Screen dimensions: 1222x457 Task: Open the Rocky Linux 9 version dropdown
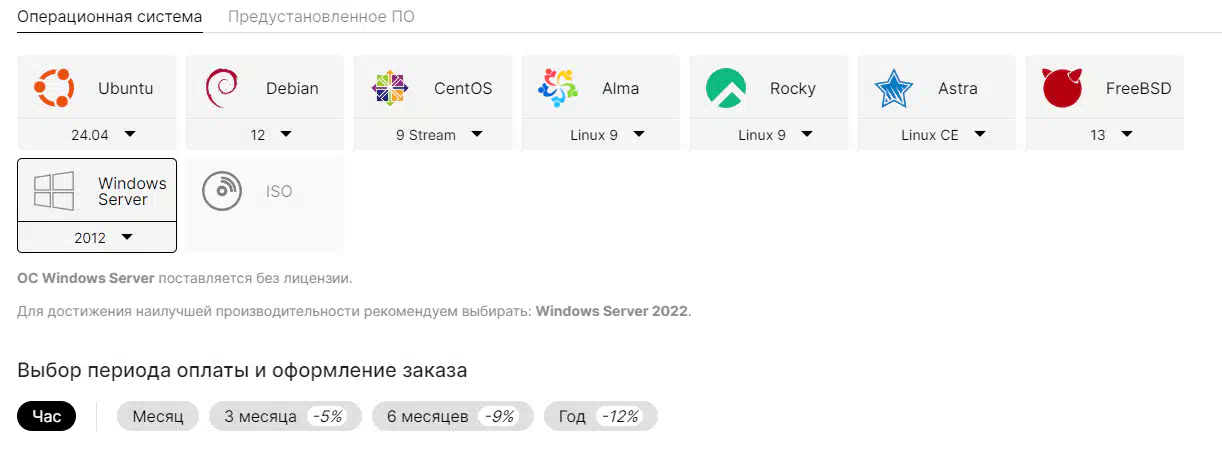pos(769,135)
